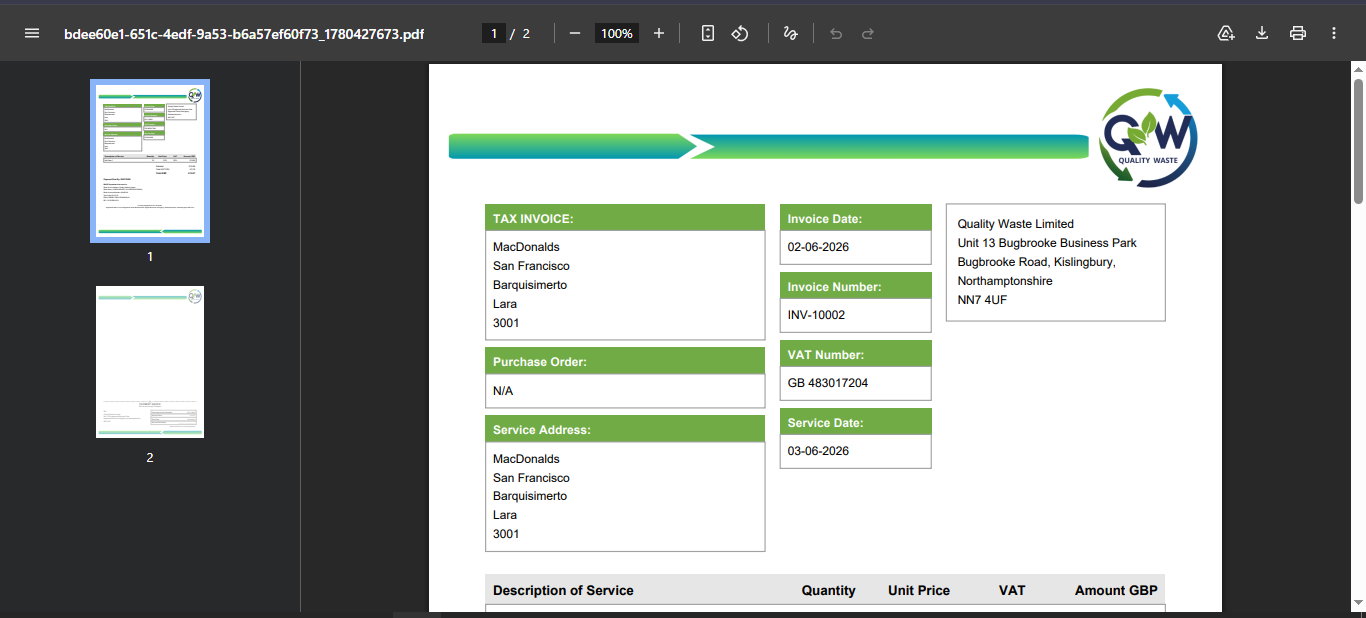
Task: Click the total page count 2
Action: [526, 33]
